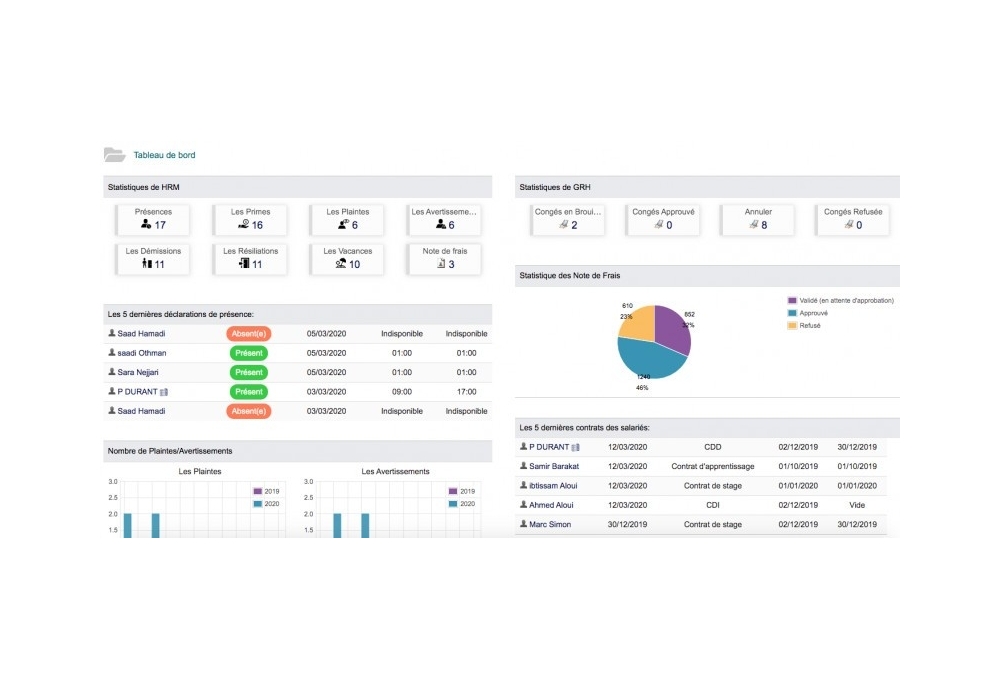
Task: Collapse the Statistique des Note de Frais section
Action: (x=707, y=276)
